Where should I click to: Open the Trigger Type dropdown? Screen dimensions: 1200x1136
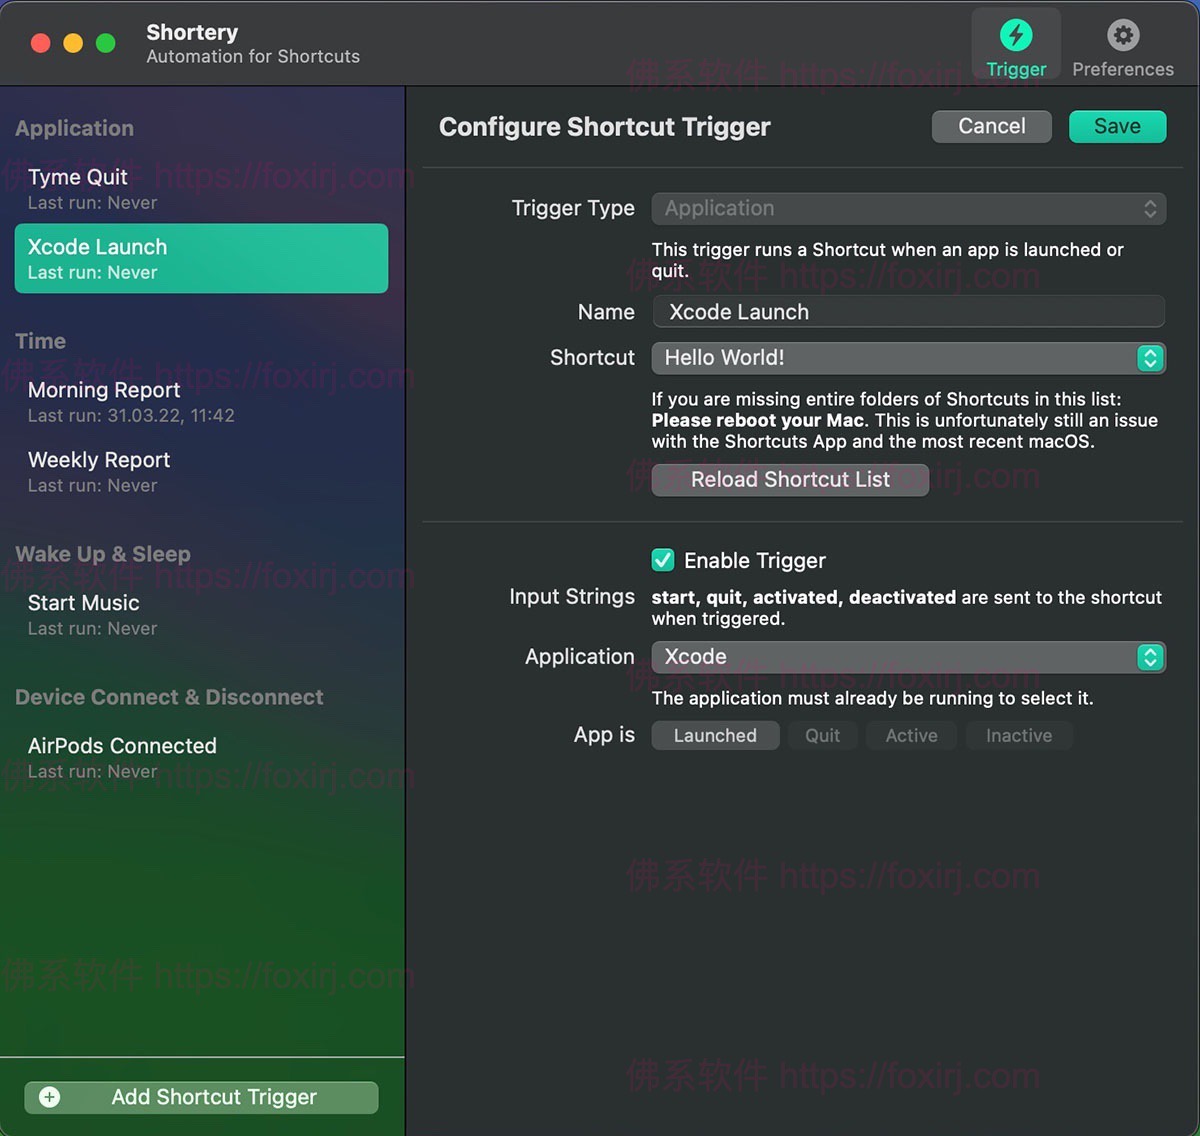(908, 208)
